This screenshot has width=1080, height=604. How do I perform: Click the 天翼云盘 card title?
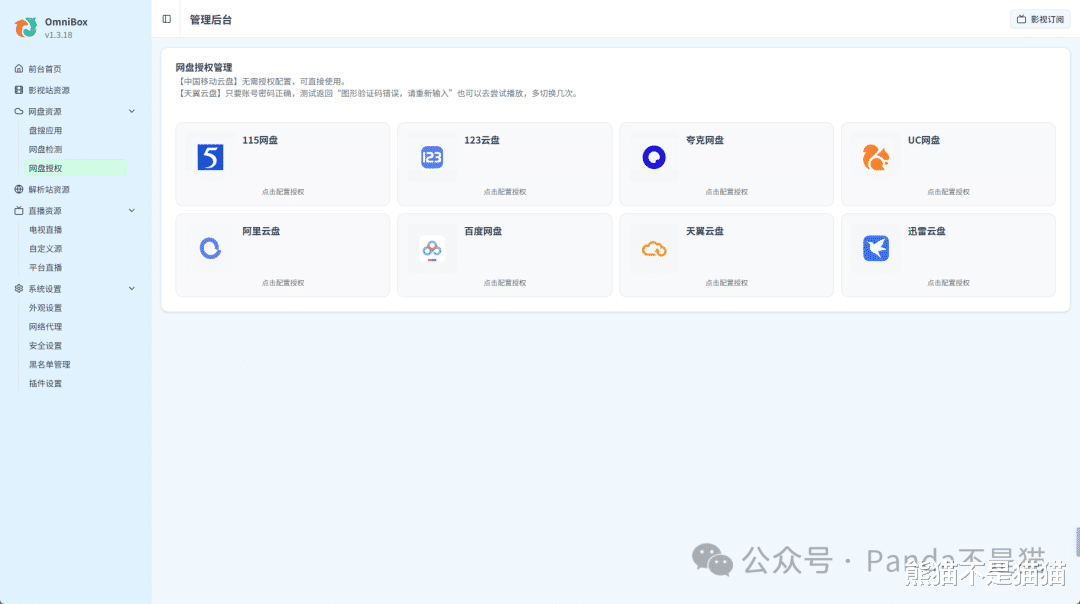(x=705, y=231)
